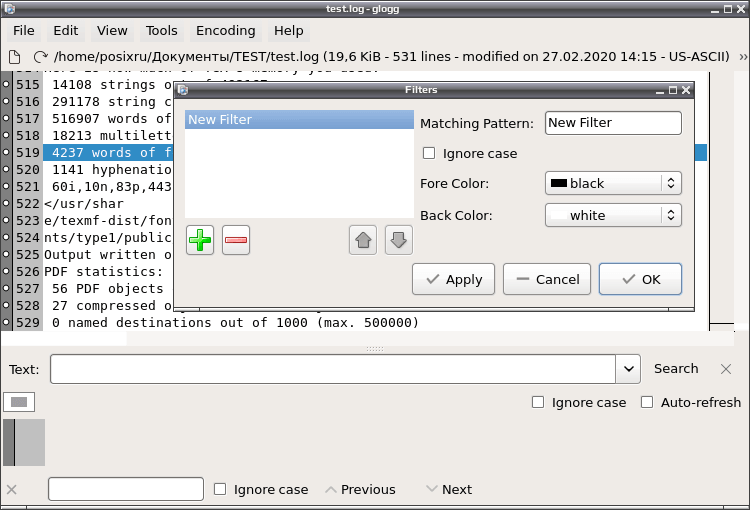Select log line 529 named destinations
The height and width of the screenshot is (510, 750).
232,322
